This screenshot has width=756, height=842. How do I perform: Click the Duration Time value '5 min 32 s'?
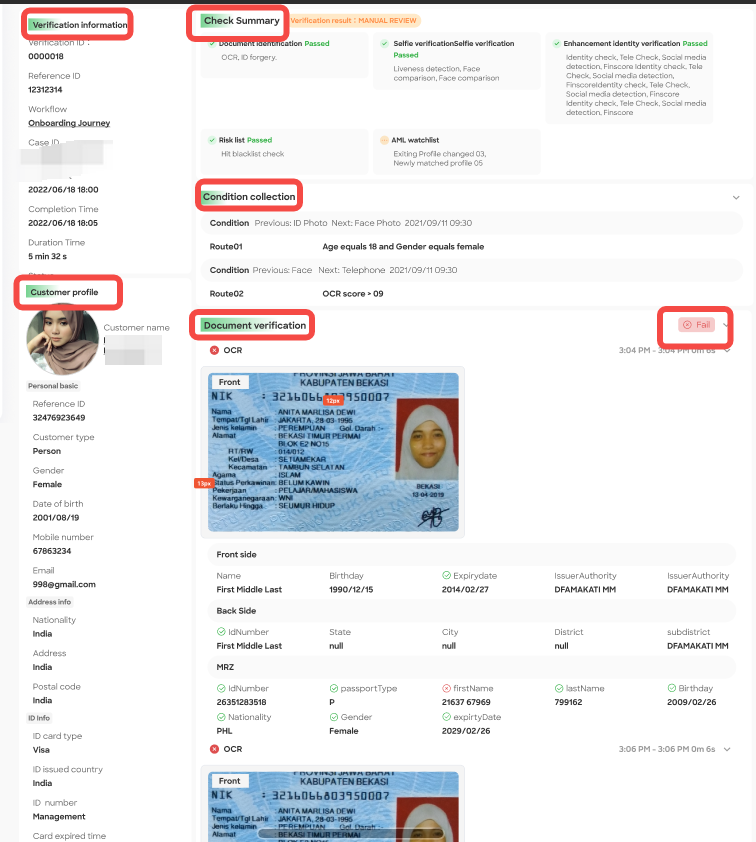tap(47, 256)
